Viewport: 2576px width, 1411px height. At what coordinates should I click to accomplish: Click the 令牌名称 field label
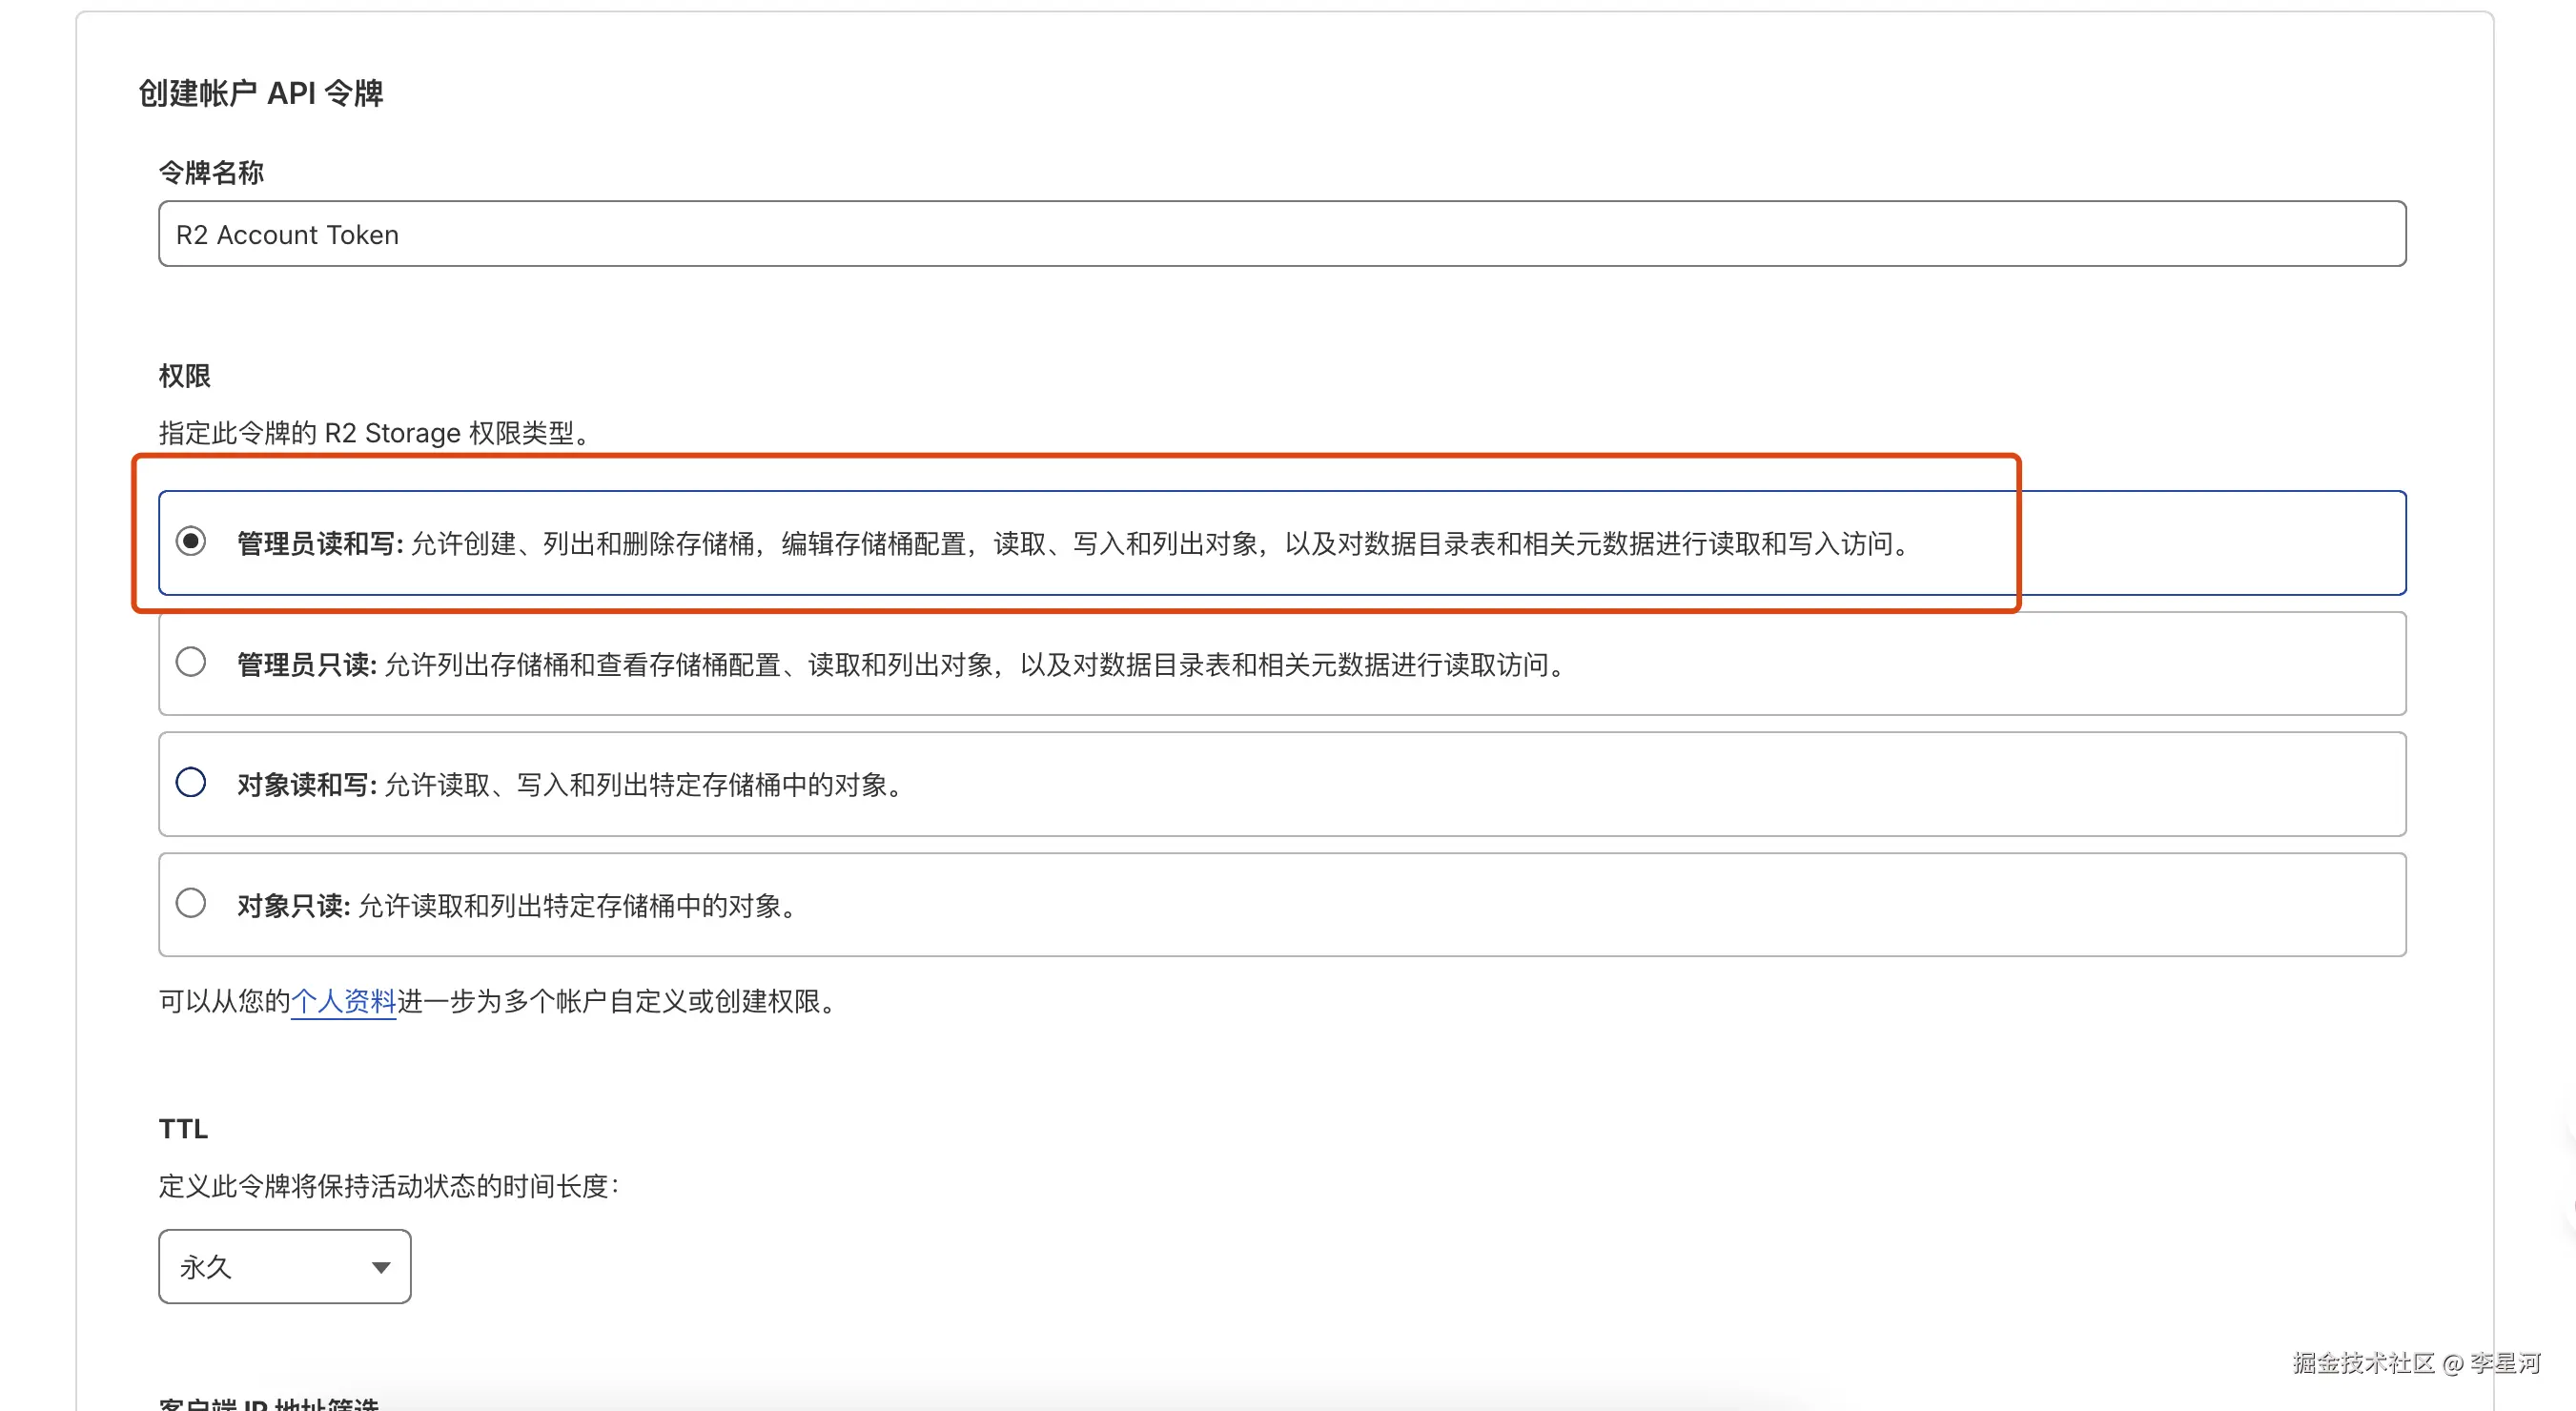pos(211,173)
